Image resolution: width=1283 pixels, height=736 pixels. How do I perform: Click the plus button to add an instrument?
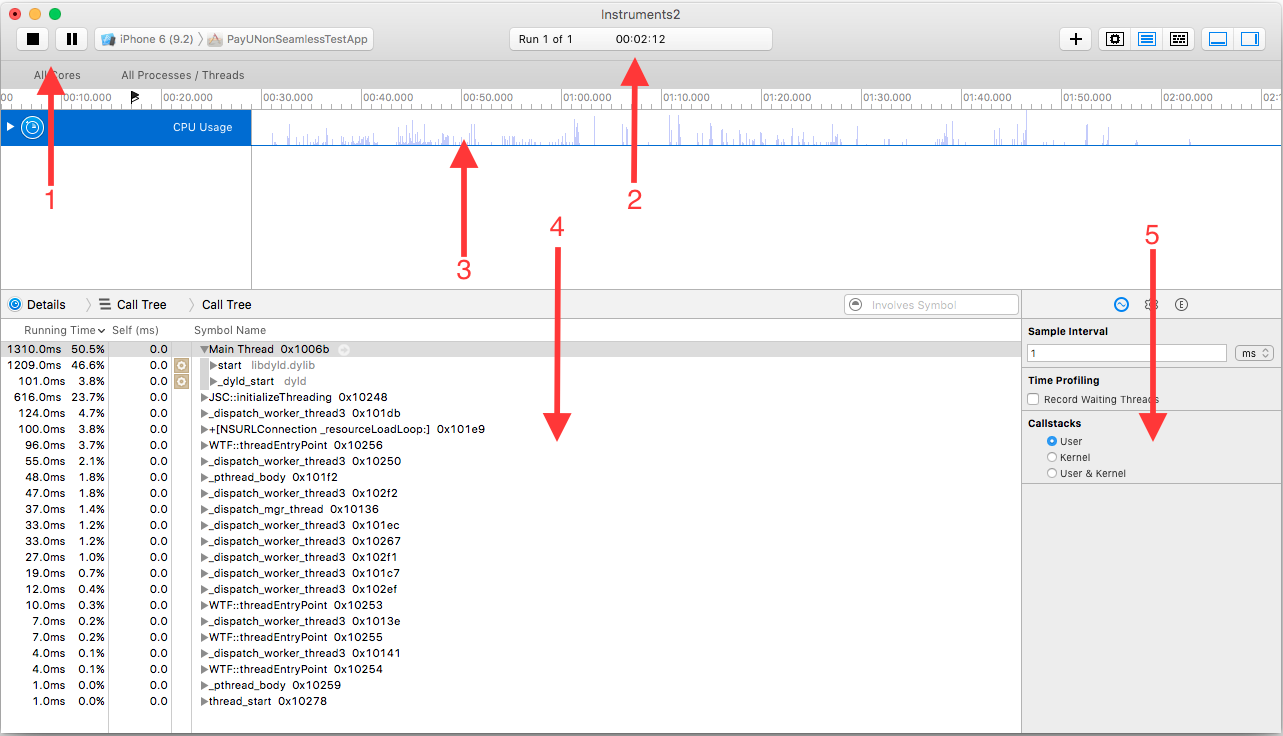tap(1075, 39)
